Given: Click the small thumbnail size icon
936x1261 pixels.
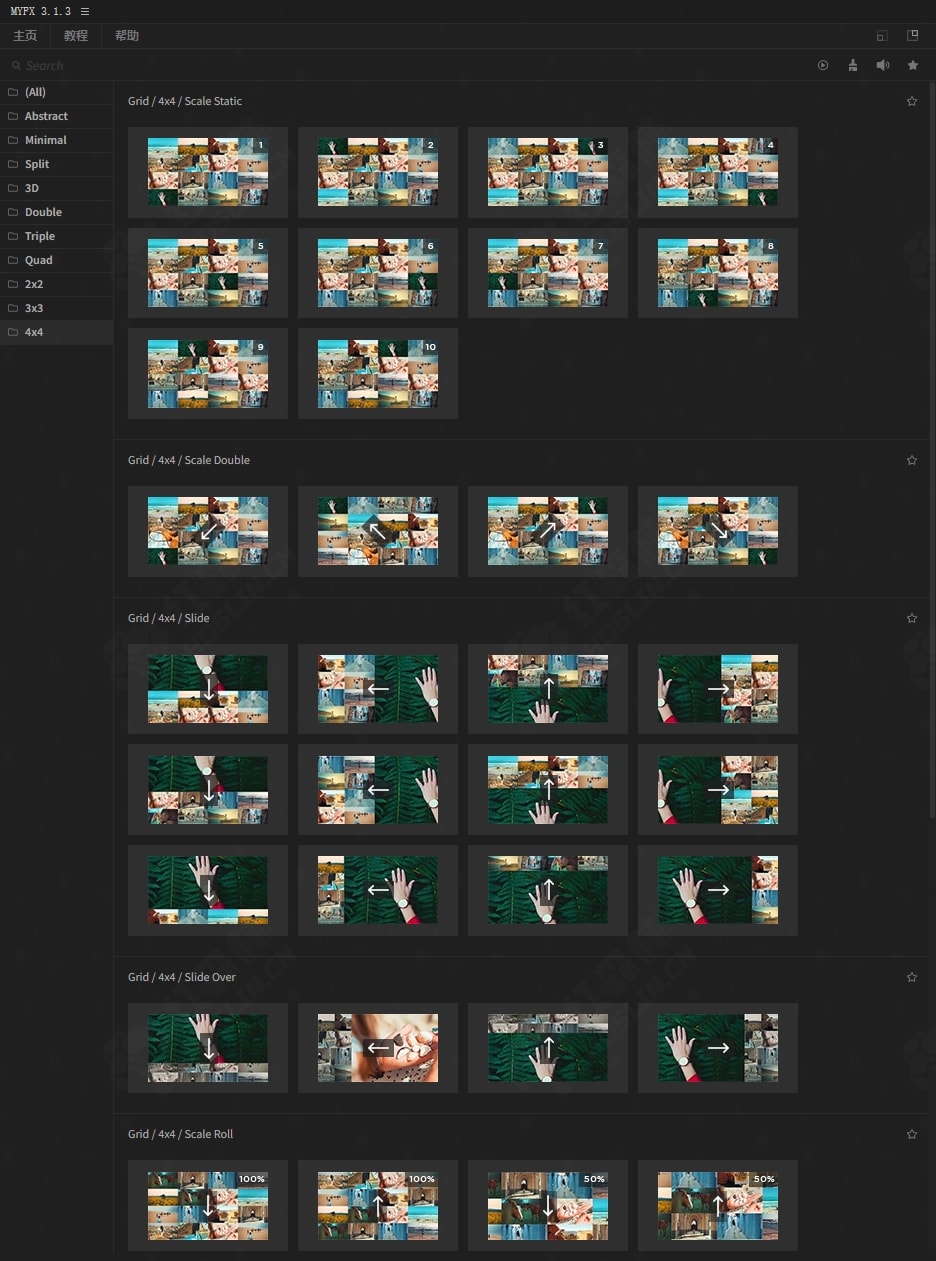Looking at the screenshot, I should 882,36.
